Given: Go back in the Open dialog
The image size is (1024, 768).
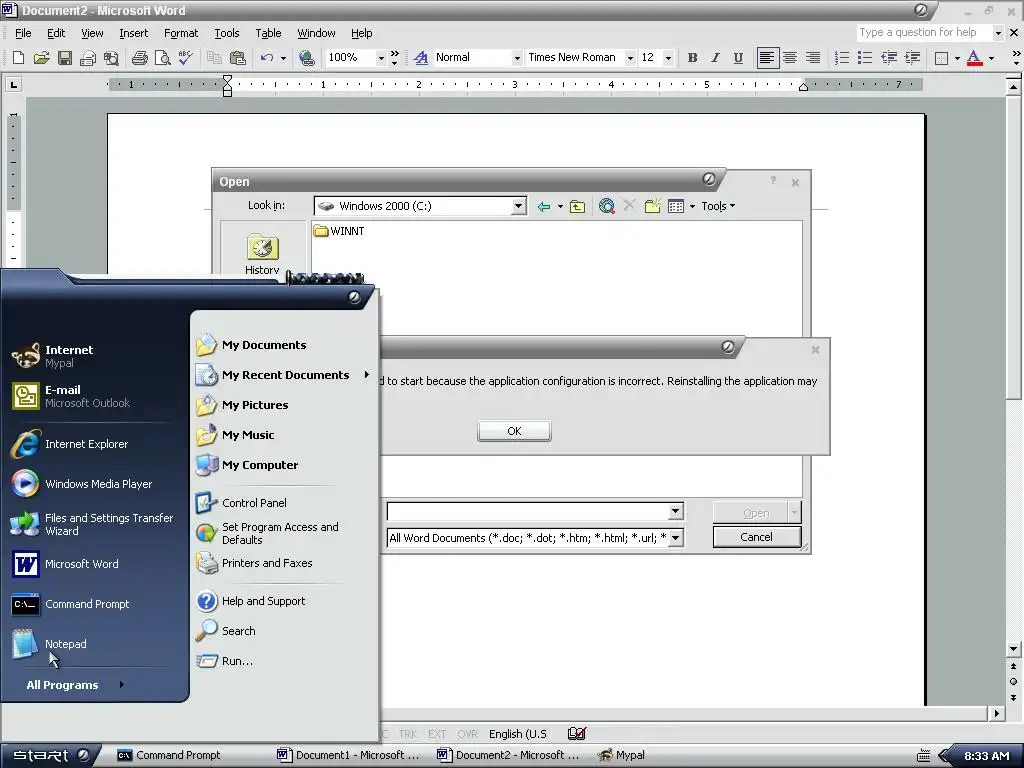Looking at the screenshot, I should (x=543, y=206).
